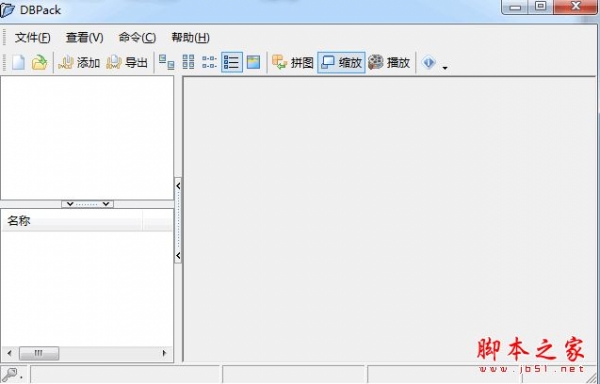
Task: Click the new blank document icon
Action: pos(18,62)
